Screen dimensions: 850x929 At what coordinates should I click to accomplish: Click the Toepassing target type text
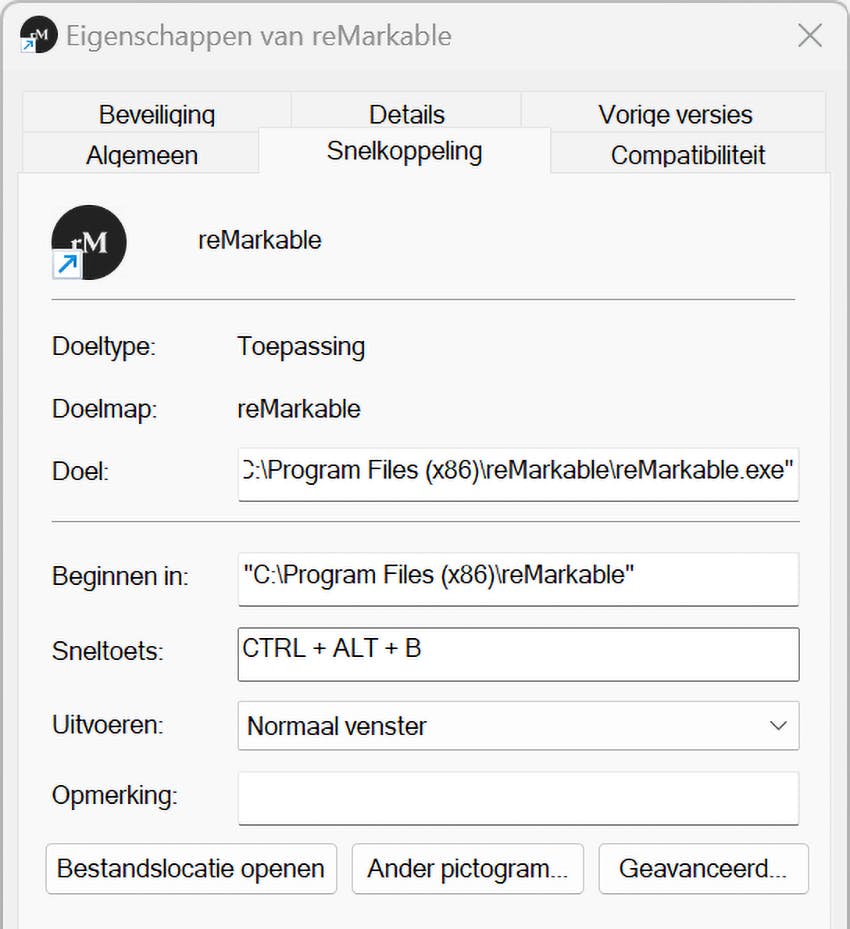pos(301,347)
